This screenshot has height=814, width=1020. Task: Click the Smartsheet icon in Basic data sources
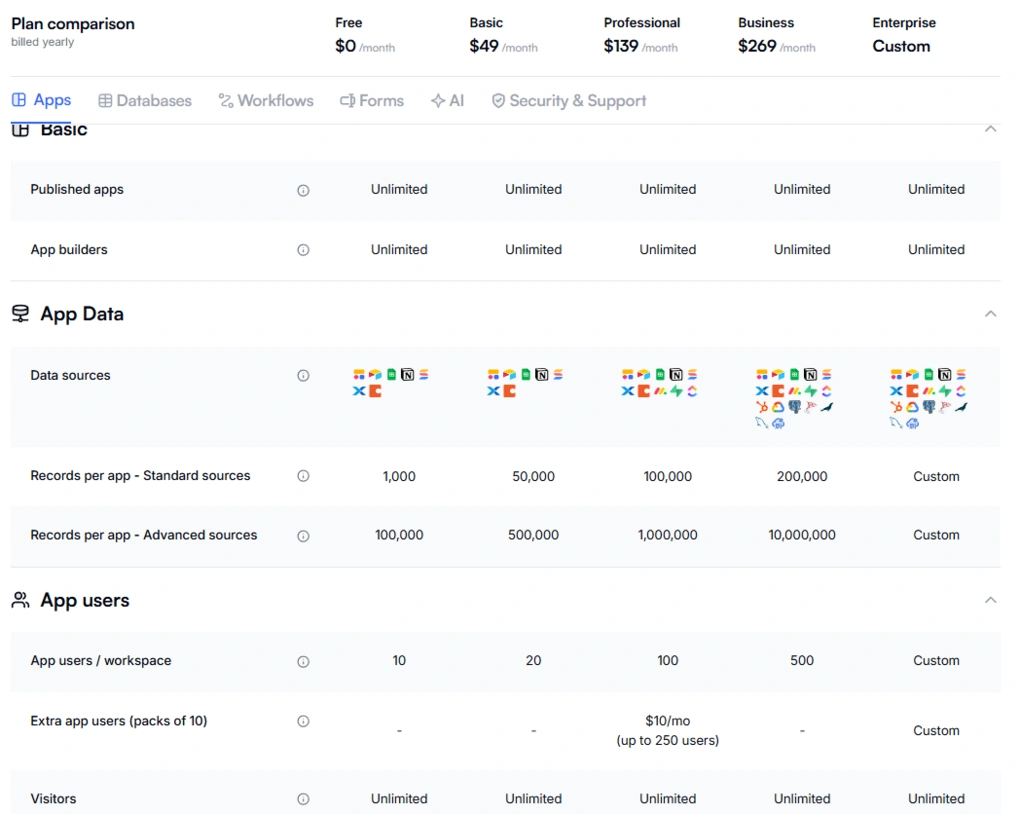click(x=557, y=374)
